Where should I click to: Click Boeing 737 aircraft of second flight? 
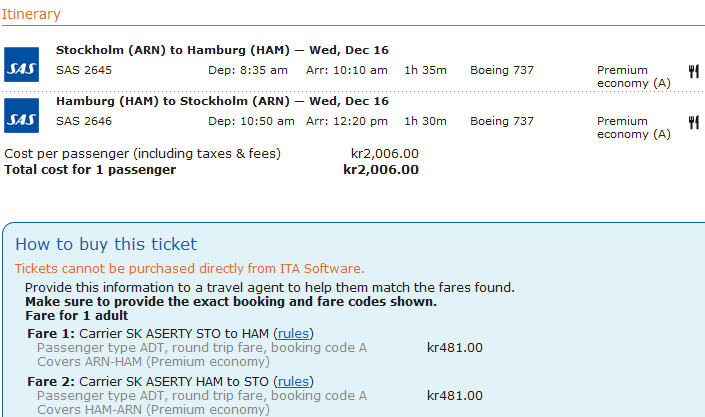pyautogui.click(x=502, y=121)
